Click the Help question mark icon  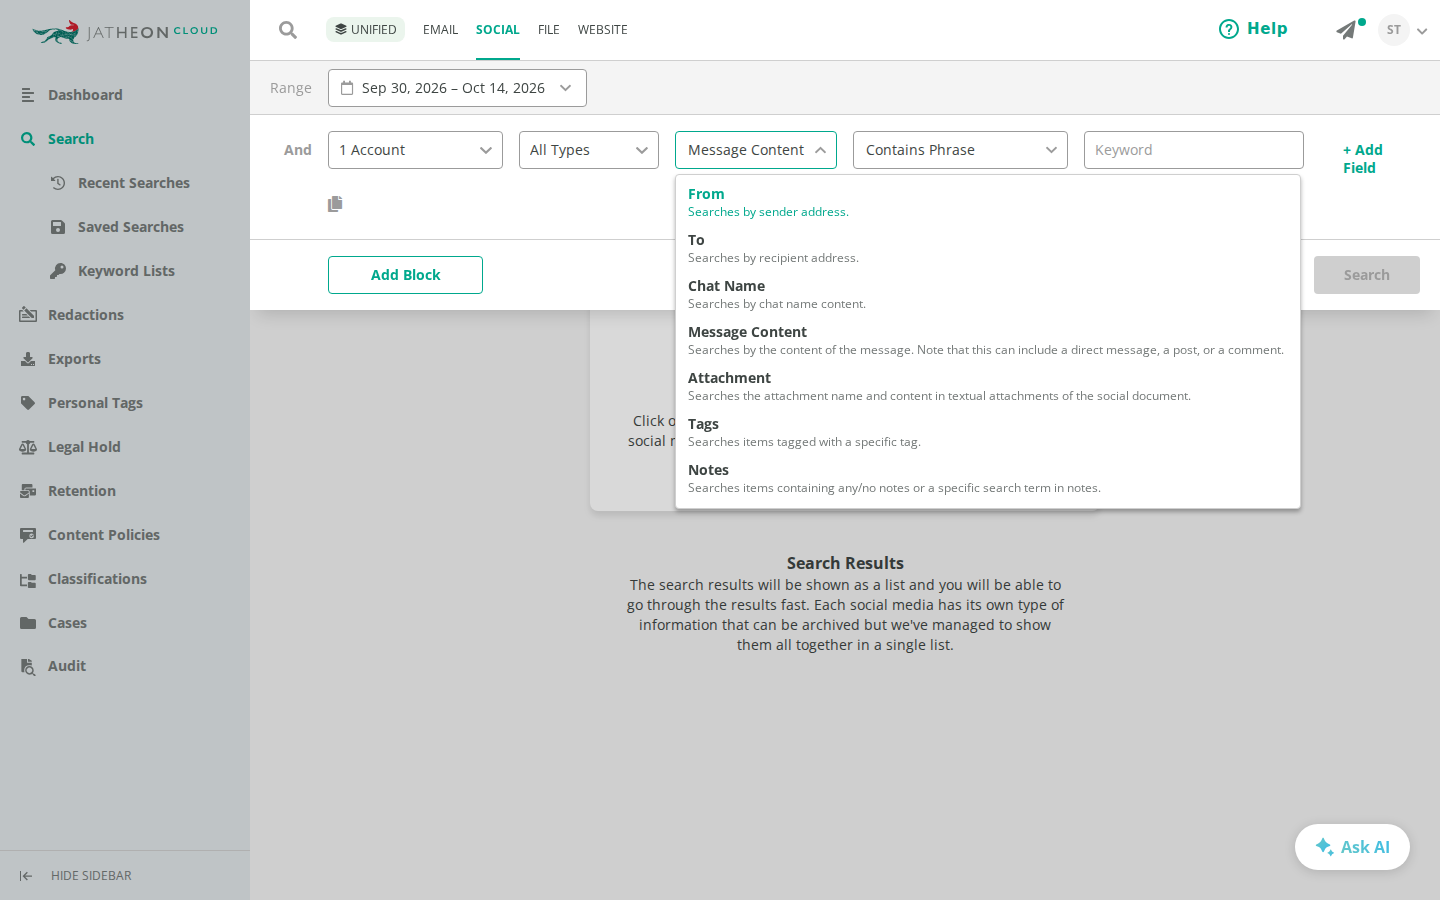click(1229, 29)
